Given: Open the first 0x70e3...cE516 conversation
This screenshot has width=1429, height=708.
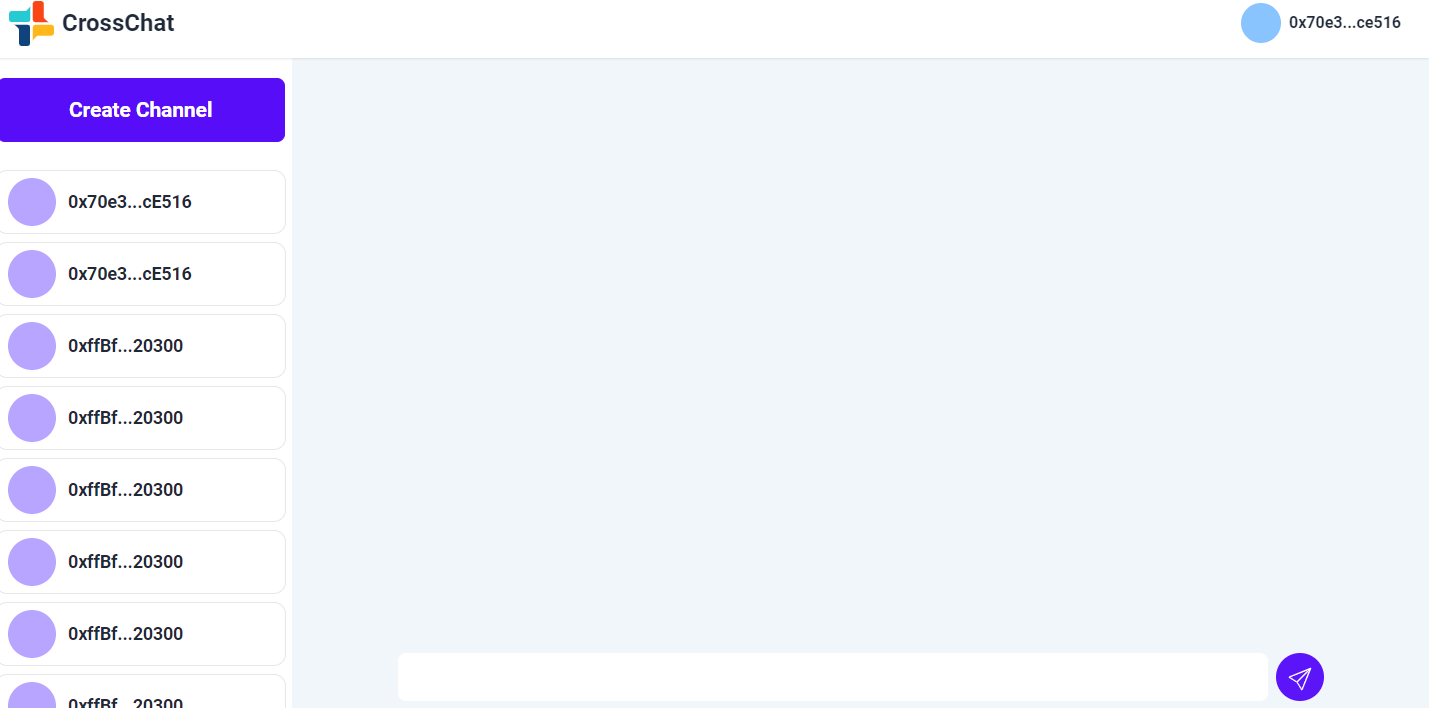Looking at the screenshot, I should (142, 202).
